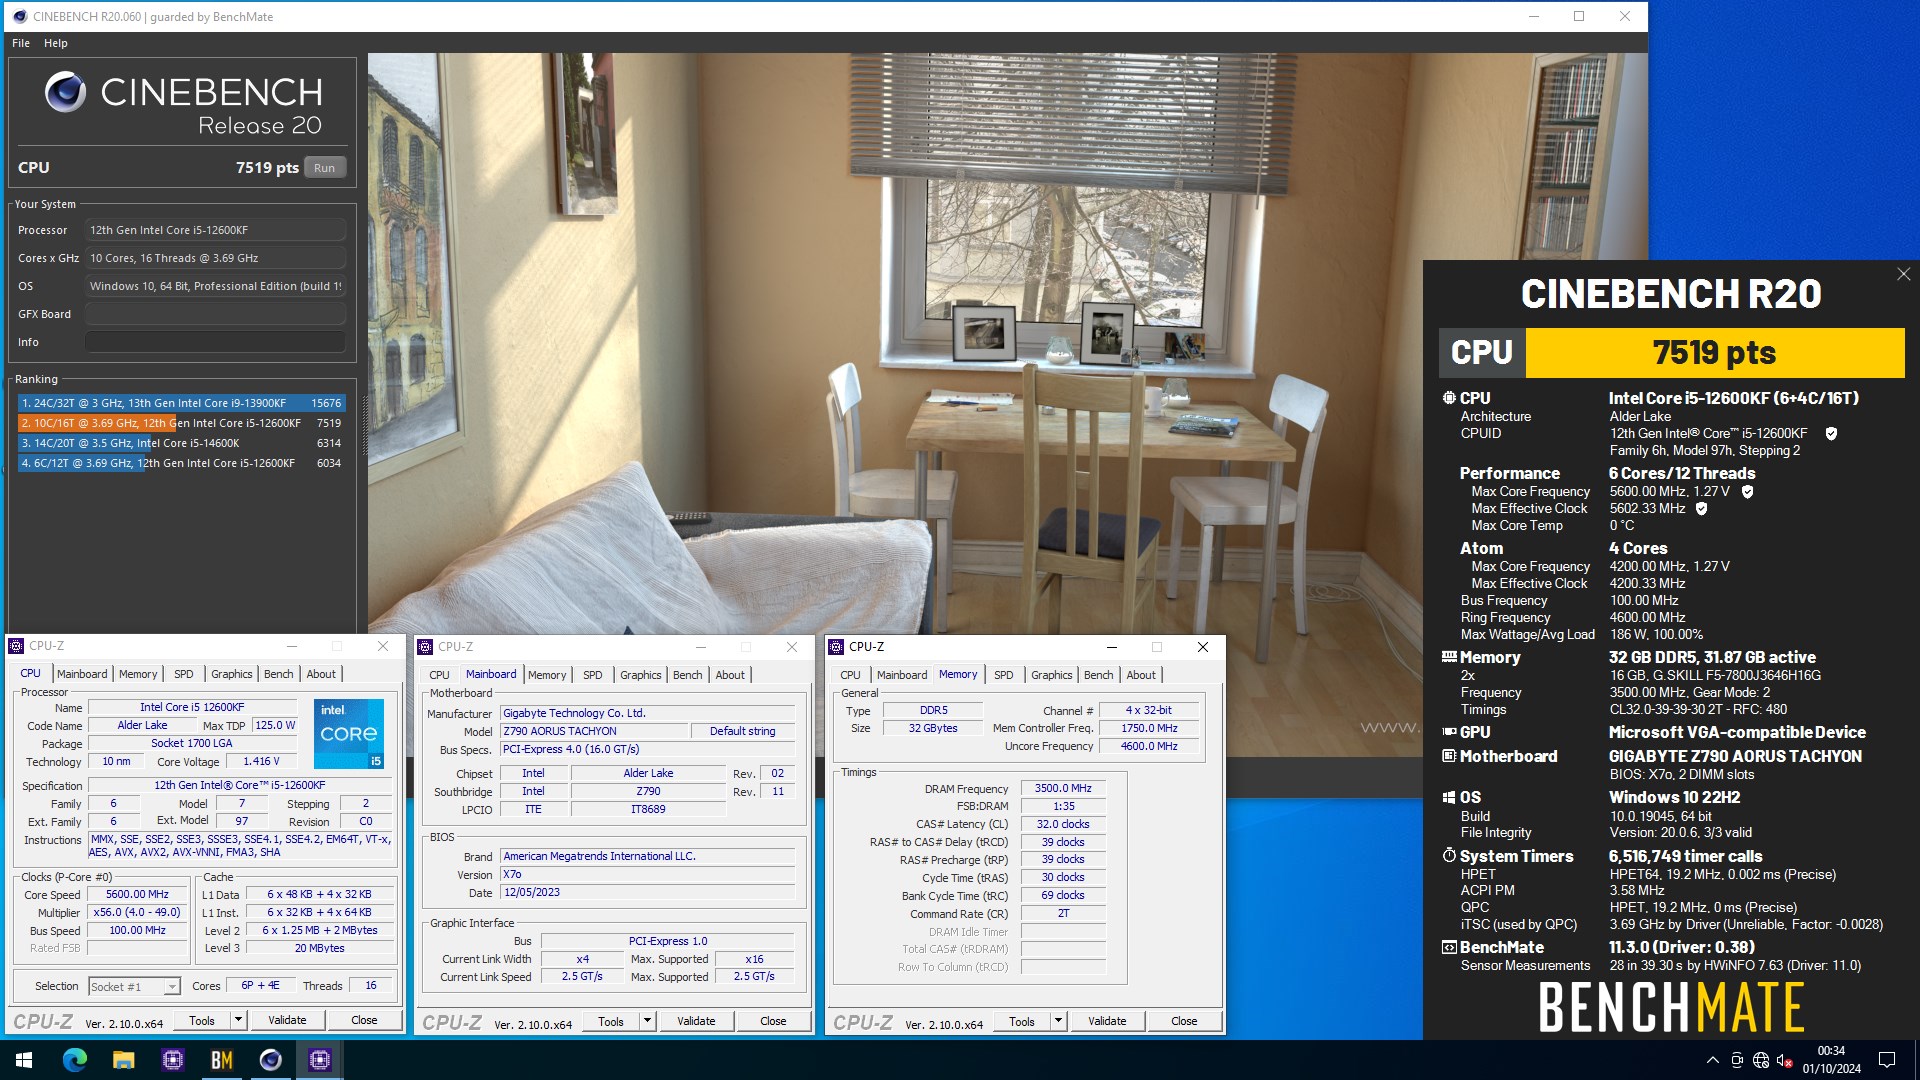Click the BenchMate section icon in panel

point(1448,947)
